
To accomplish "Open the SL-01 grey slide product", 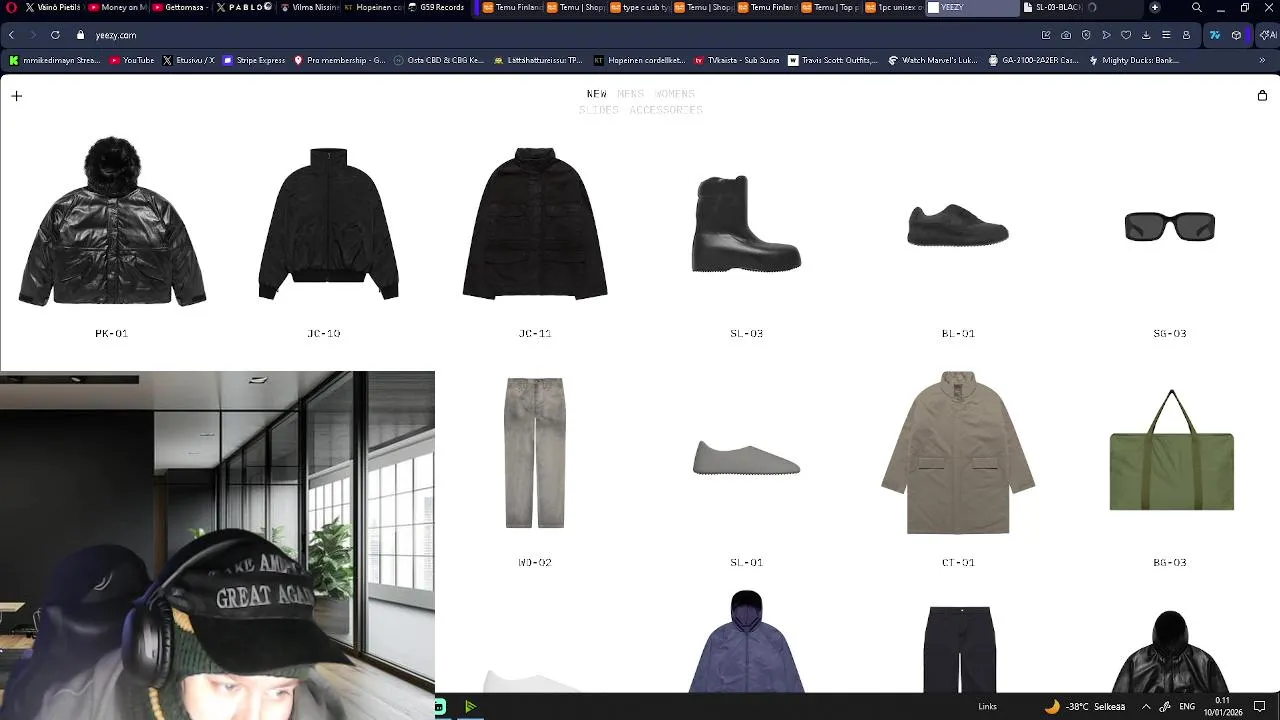I will (x=746, y=458).
